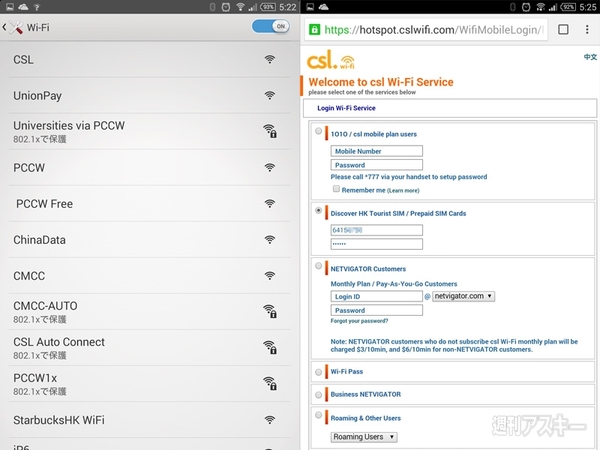Open the Roaming Users dropdown
600x450 pixels.
point(364,437)
